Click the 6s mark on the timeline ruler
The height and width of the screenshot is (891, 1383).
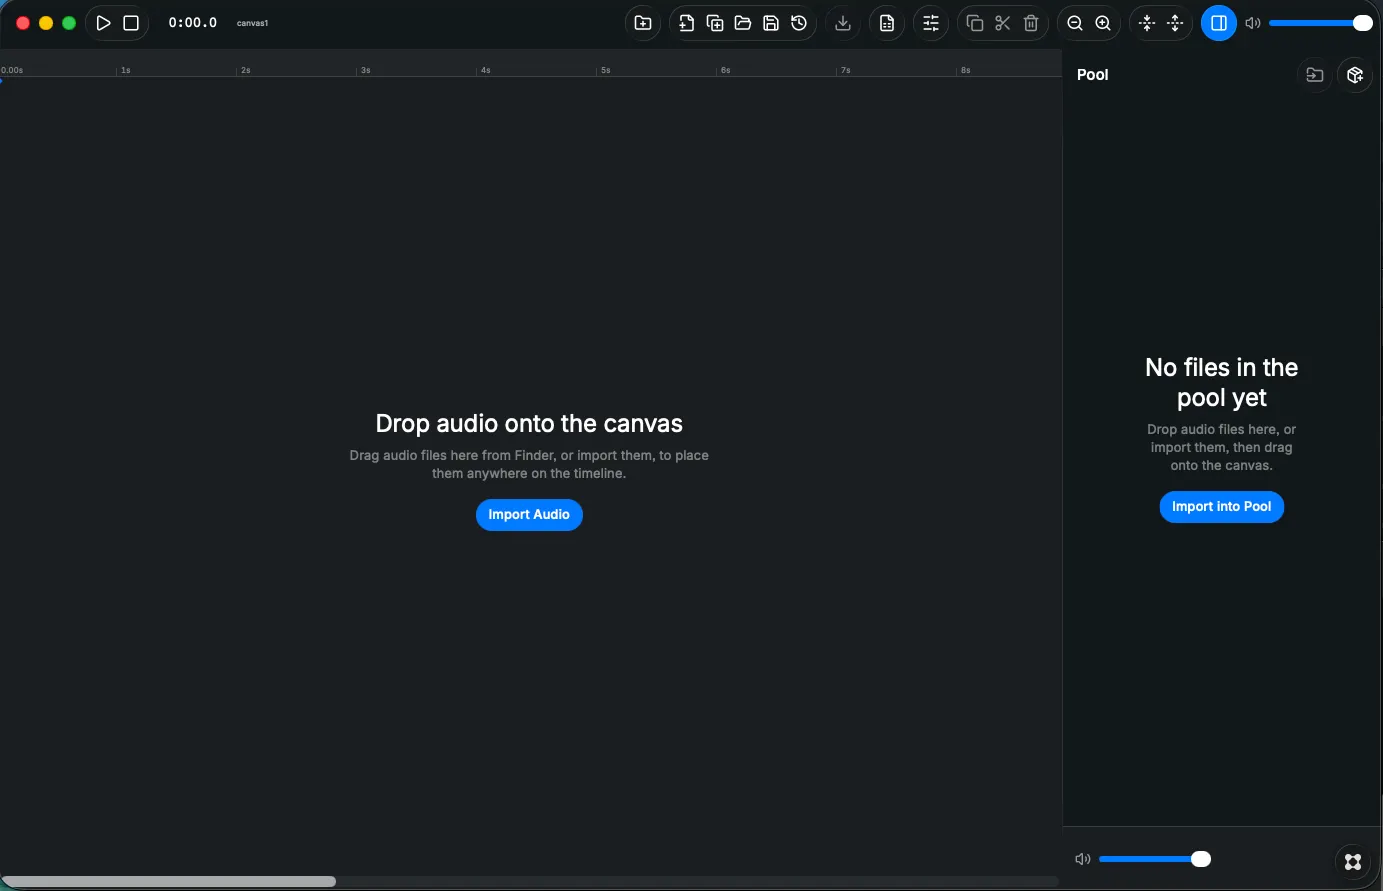coord(725,70)
